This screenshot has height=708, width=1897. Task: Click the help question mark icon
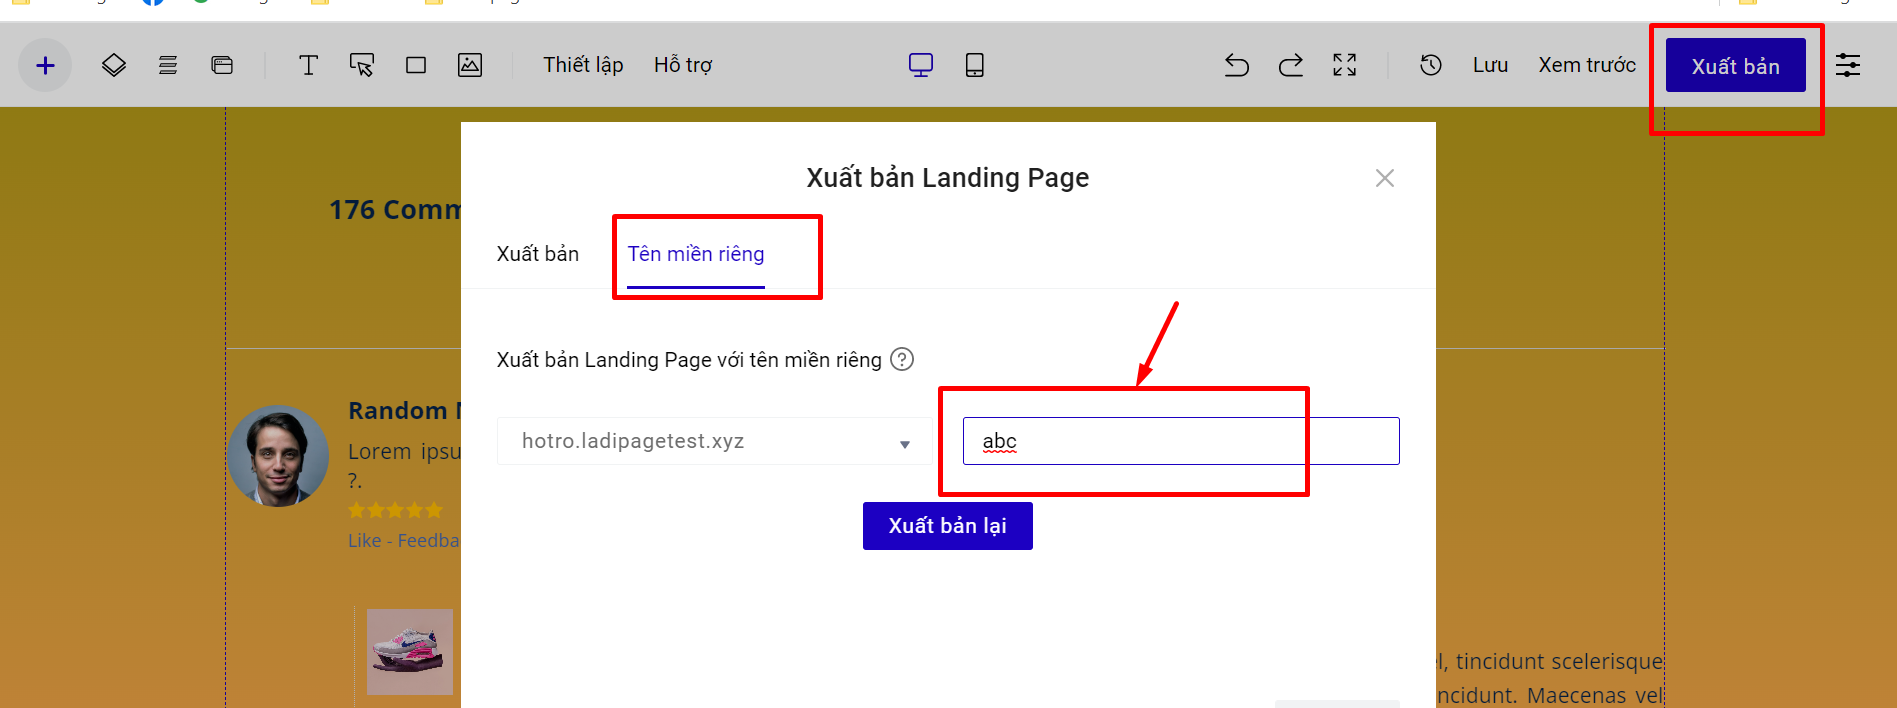pyautogui.click(x=902, y=359)
